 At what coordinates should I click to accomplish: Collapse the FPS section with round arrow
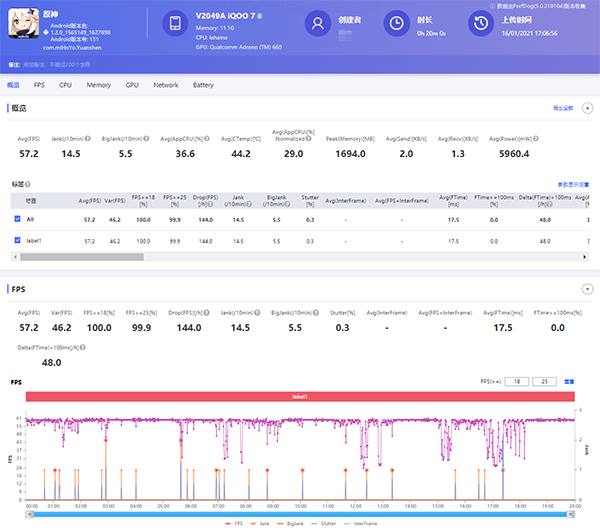pos(587,289)
